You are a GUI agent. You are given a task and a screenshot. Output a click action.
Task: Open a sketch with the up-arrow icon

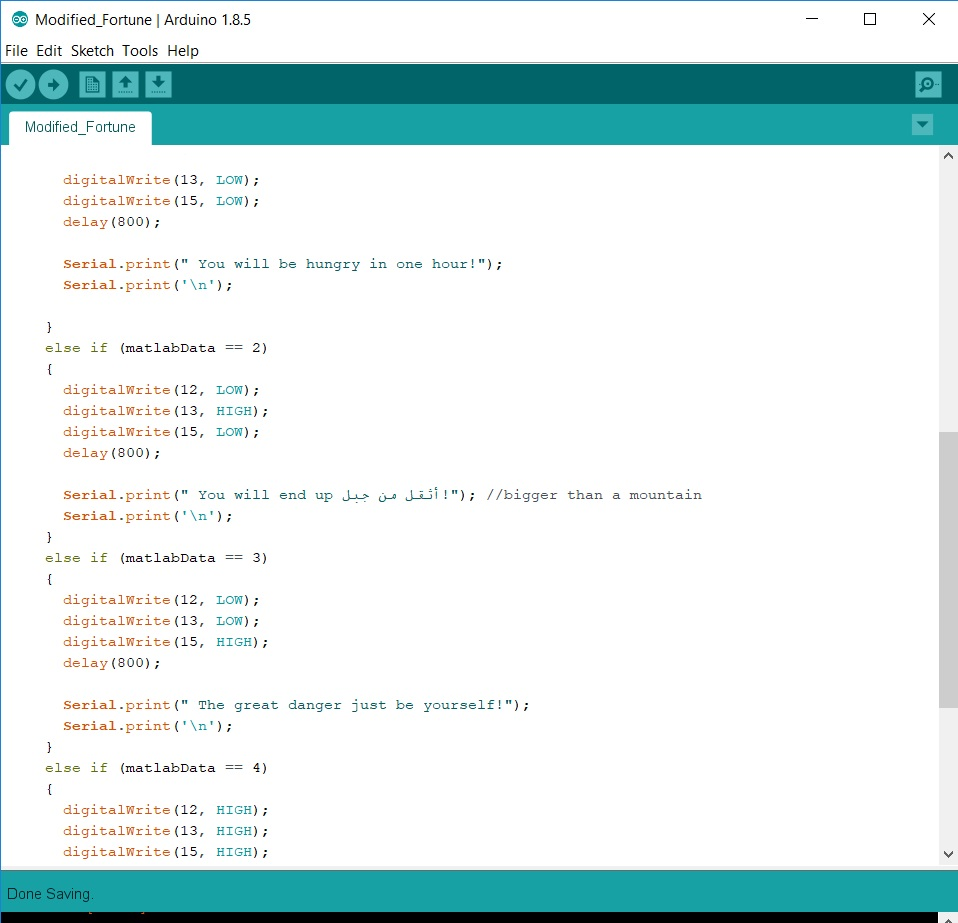125,84
